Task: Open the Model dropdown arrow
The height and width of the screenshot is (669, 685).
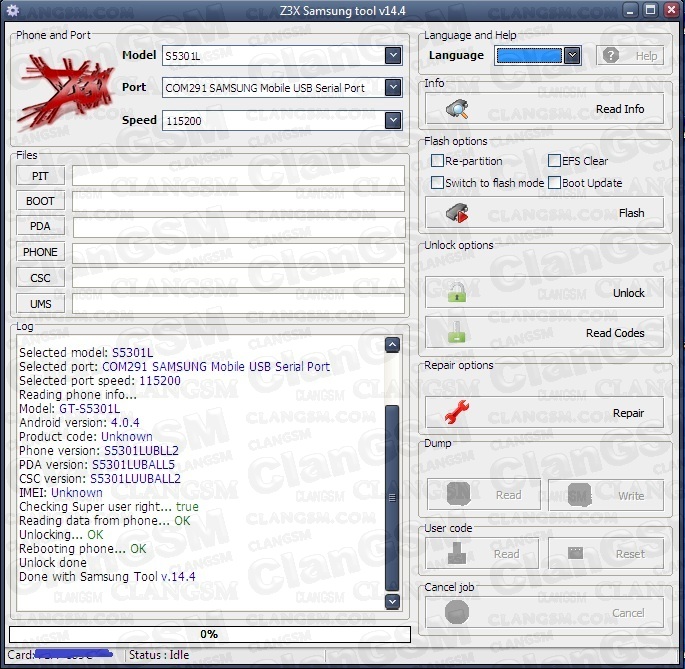Action: tap(393, 55)
